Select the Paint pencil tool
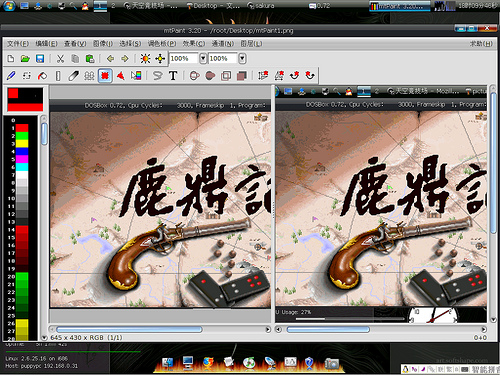This screenshot has width=500, height=375. pyautogui.click(x=11, y=76)
